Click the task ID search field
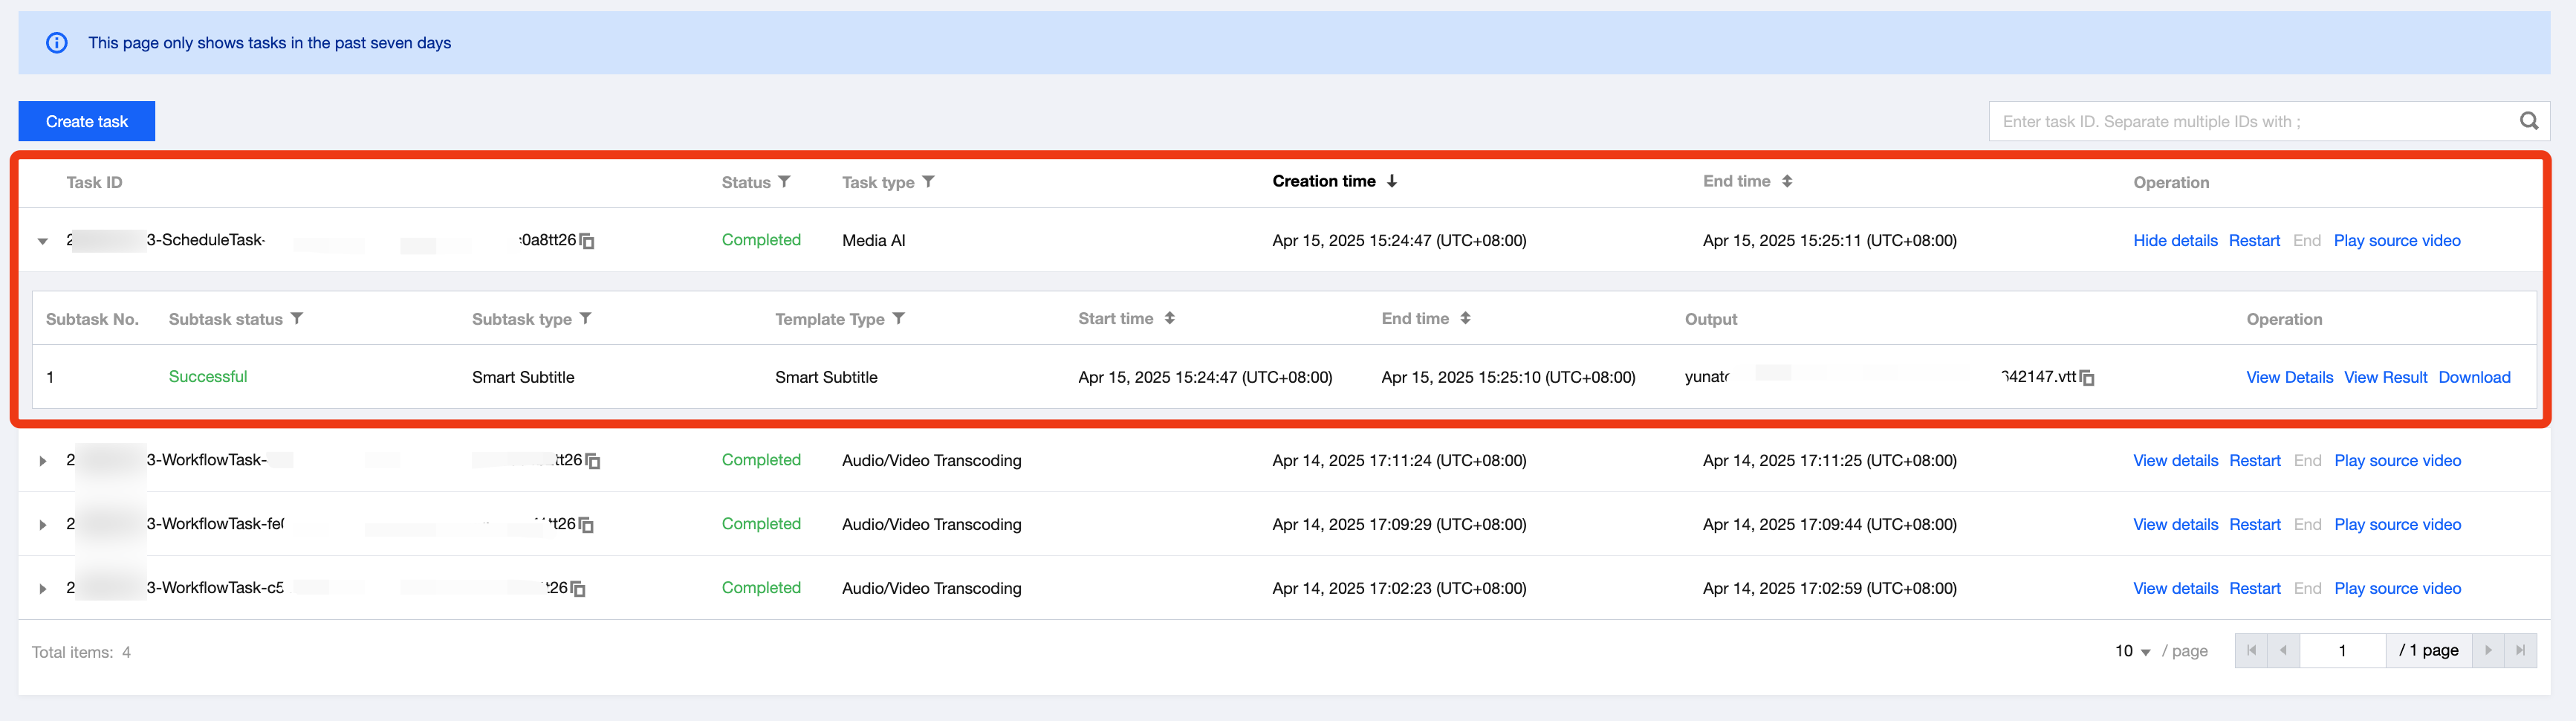Viewport: 2576px width, 721px height. tap(2250, 121)
